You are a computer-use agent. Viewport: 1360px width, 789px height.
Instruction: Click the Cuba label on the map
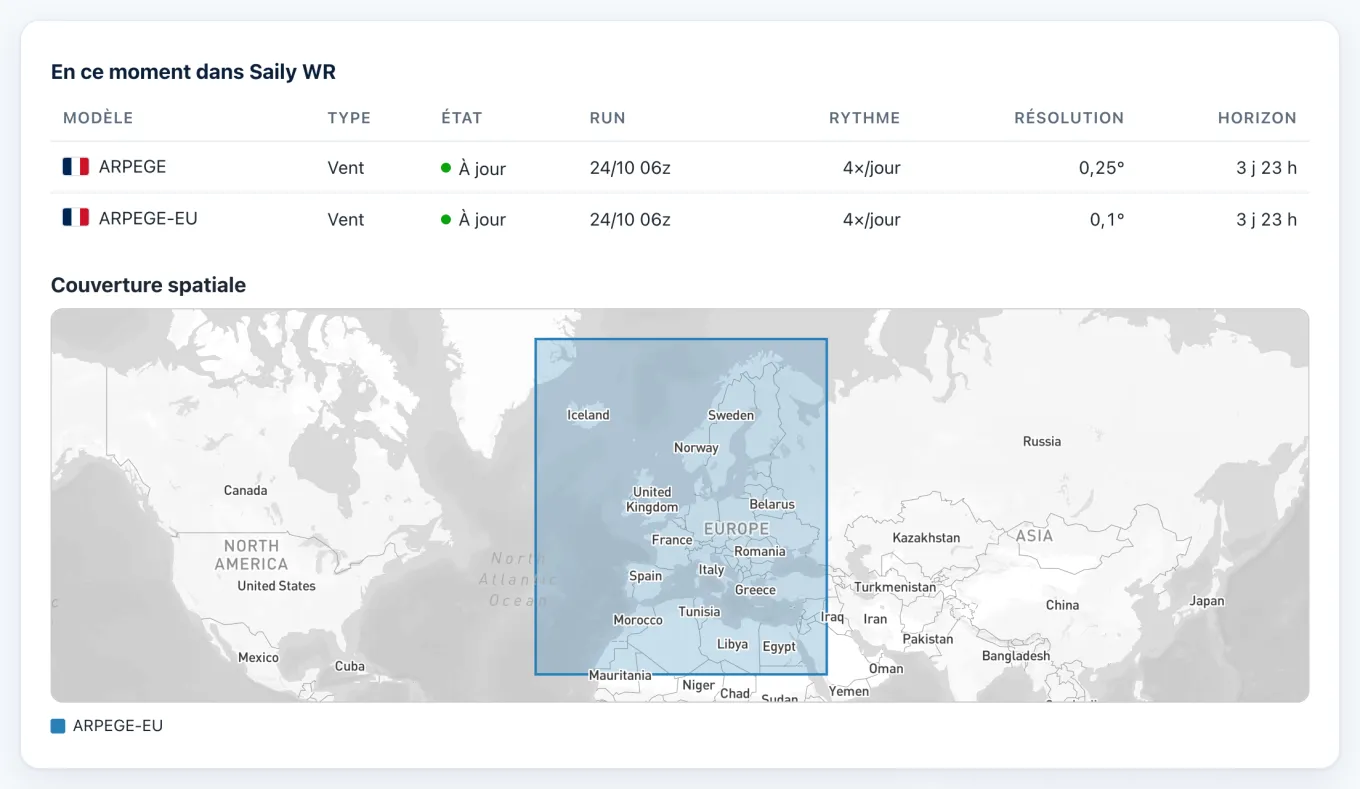pyautogui.click(x=350, y=666)
